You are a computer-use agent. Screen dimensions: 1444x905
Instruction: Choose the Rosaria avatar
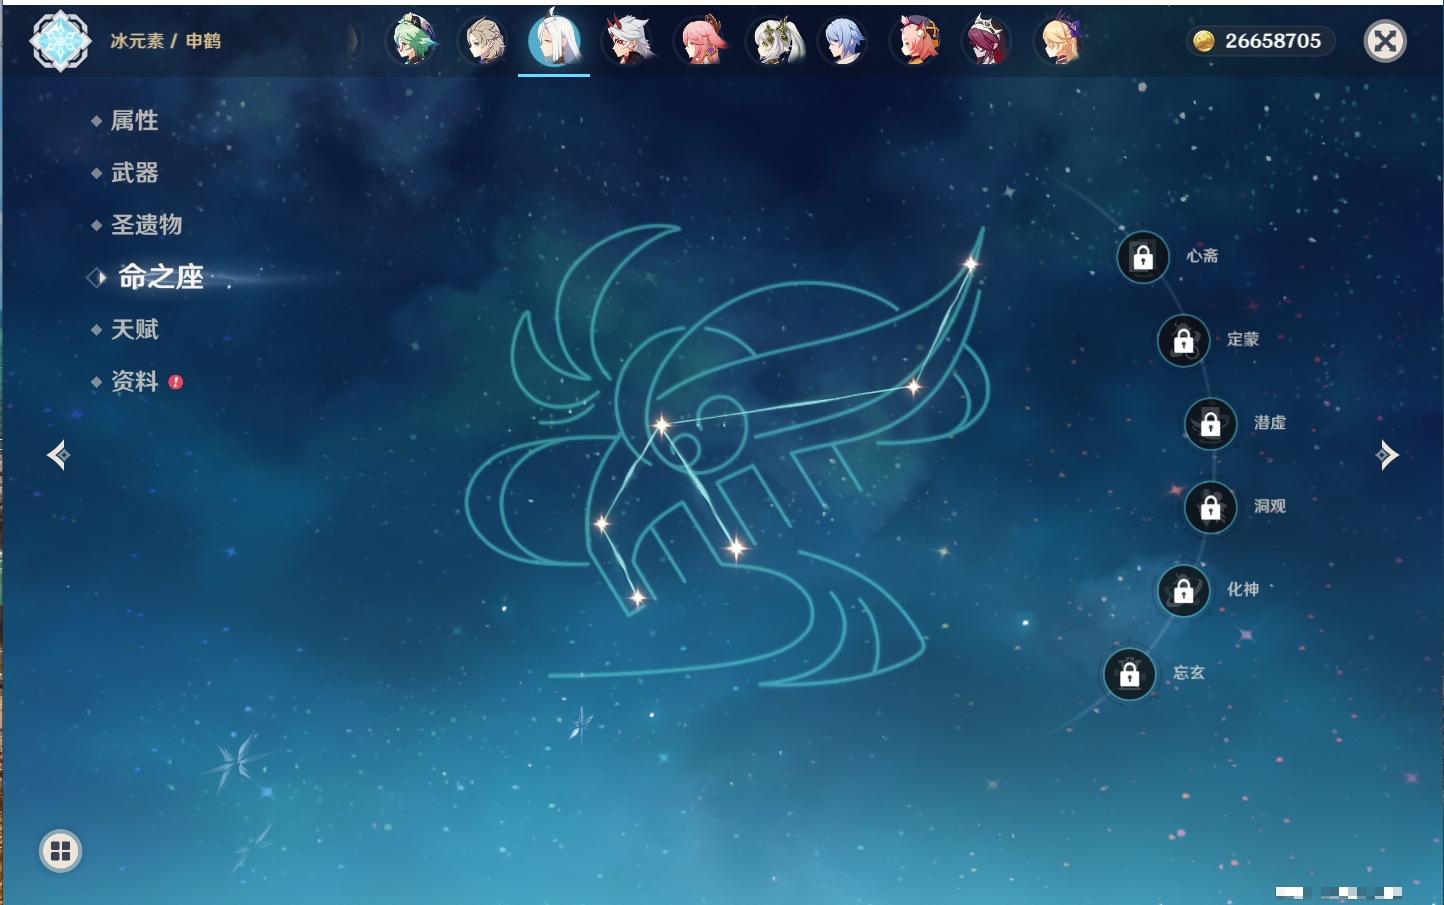988,41
